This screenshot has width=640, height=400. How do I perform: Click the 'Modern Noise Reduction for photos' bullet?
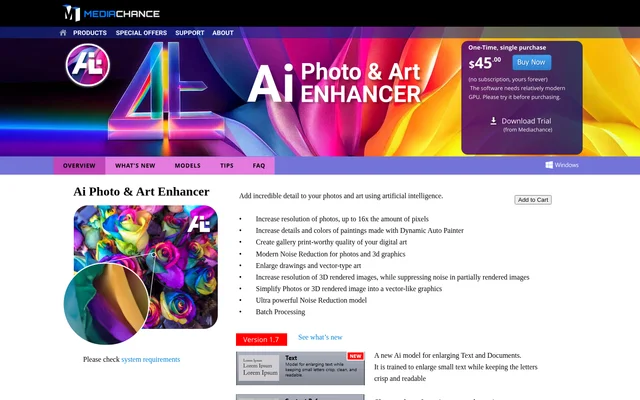point(330,254)
